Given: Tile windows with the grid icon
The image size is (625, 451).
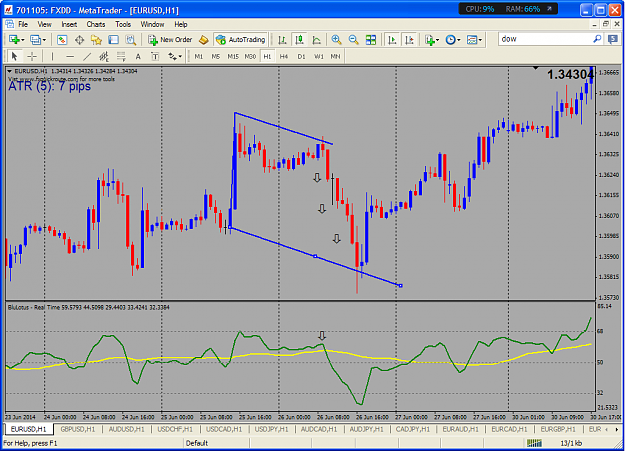Looking at the screenshot, I should pos(371,39).
